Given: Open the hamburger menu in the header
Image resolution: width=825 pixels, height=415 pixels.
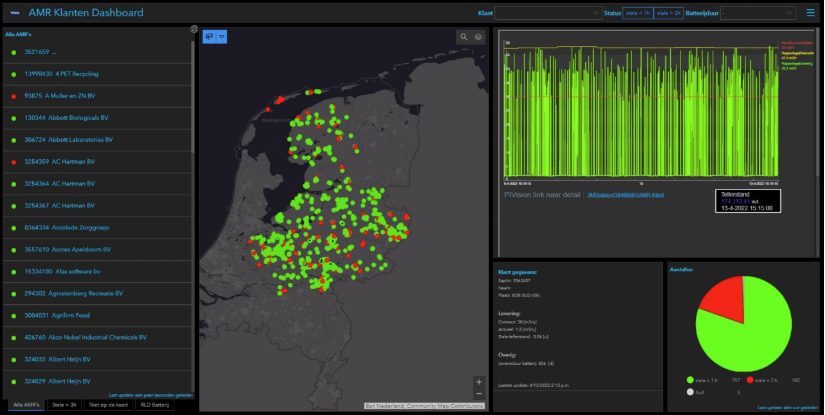Looking at the screenshot, I should pyautogui.click(x=810, y=13).
